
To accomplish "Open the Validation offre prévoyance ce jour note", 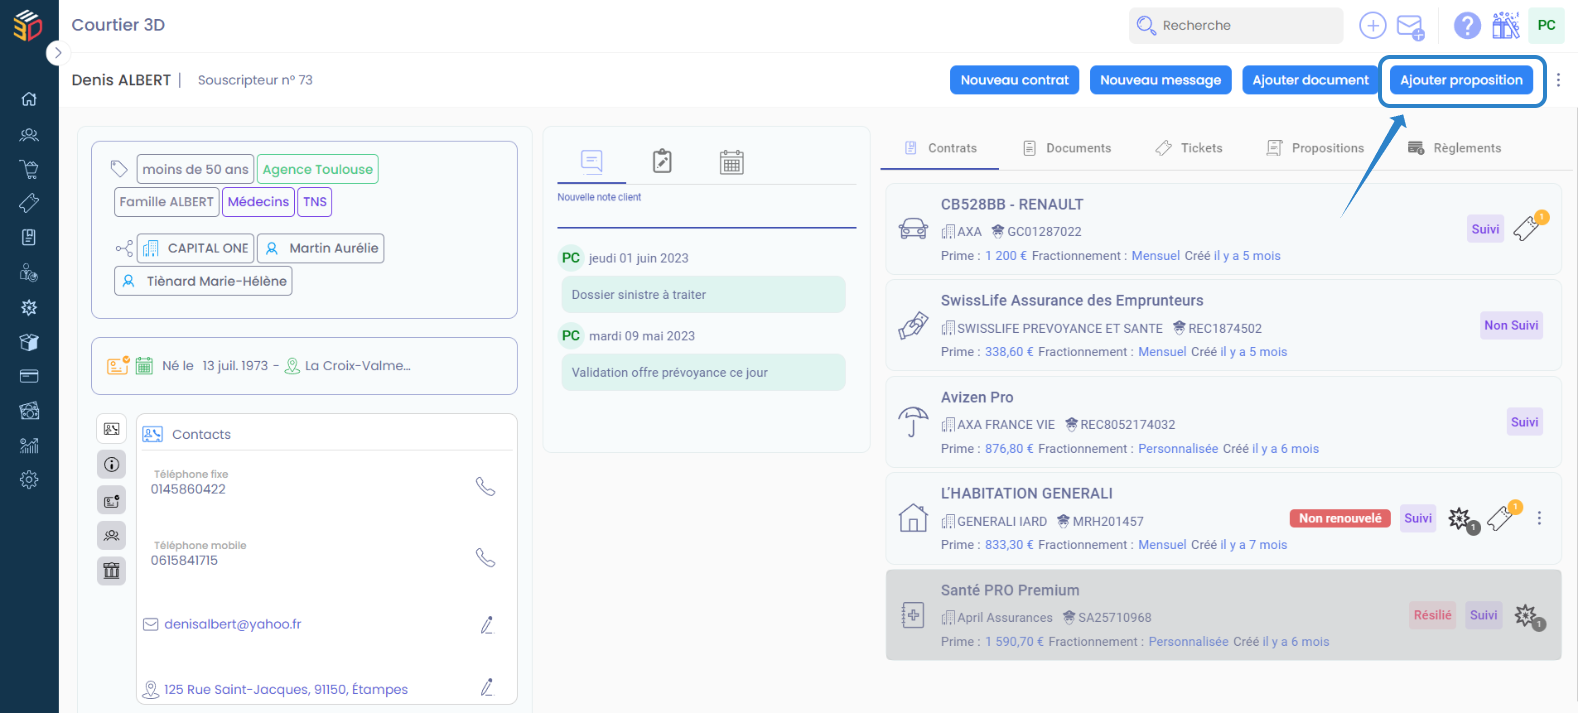I will pyautogui.click(x=703, y=372).
